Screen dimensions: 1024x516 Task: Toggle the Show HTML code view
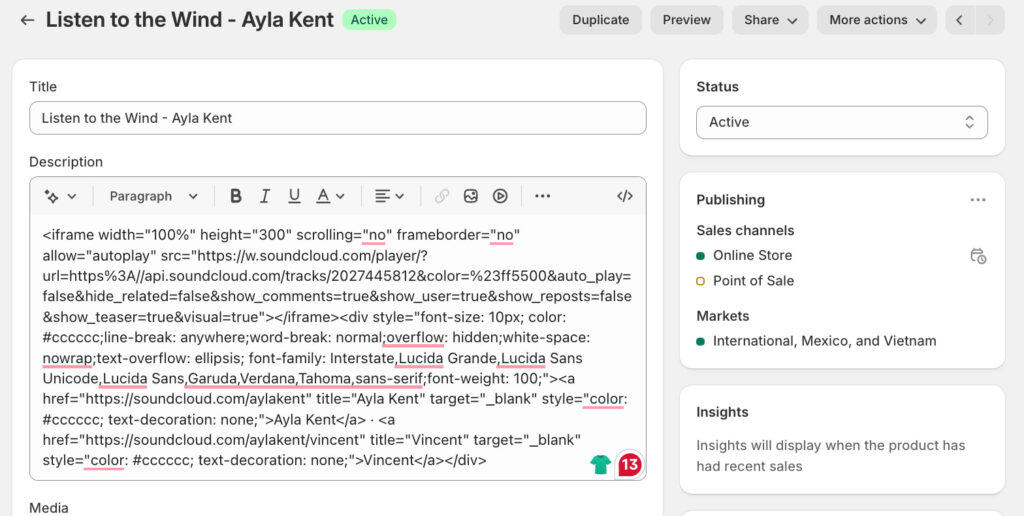pos(625,196)
